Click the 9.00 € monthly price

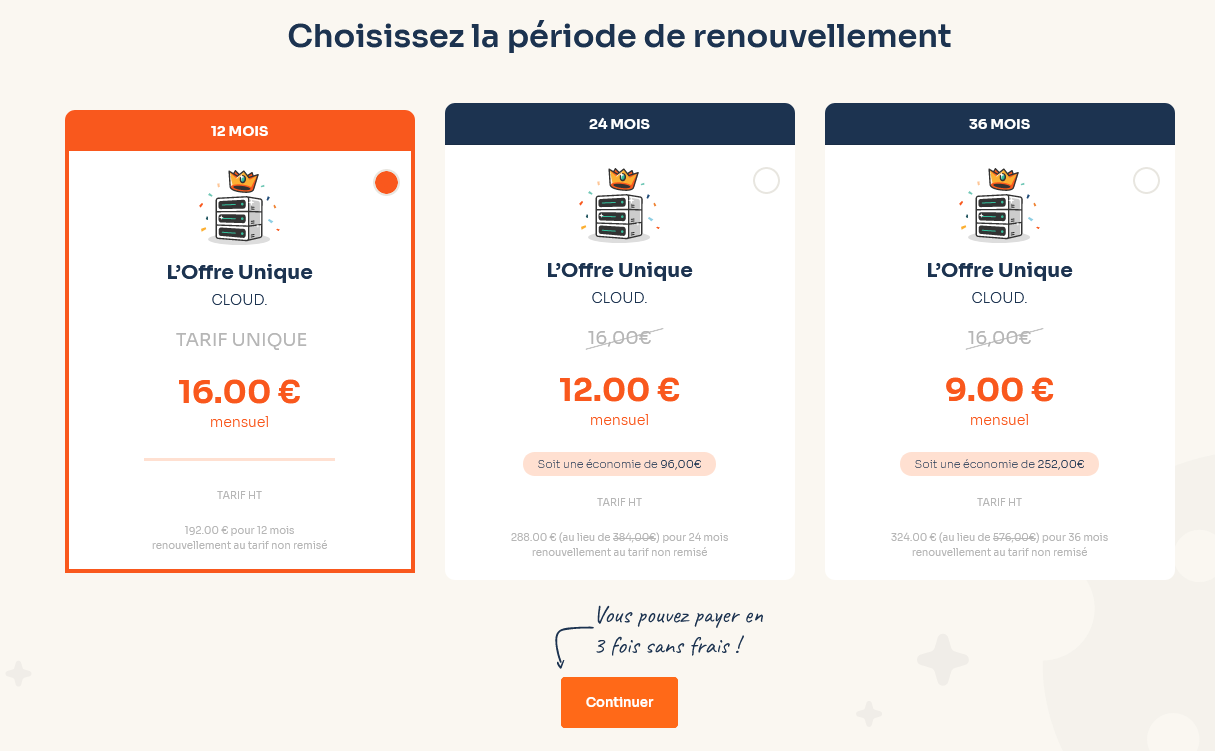pos(1000,389)
